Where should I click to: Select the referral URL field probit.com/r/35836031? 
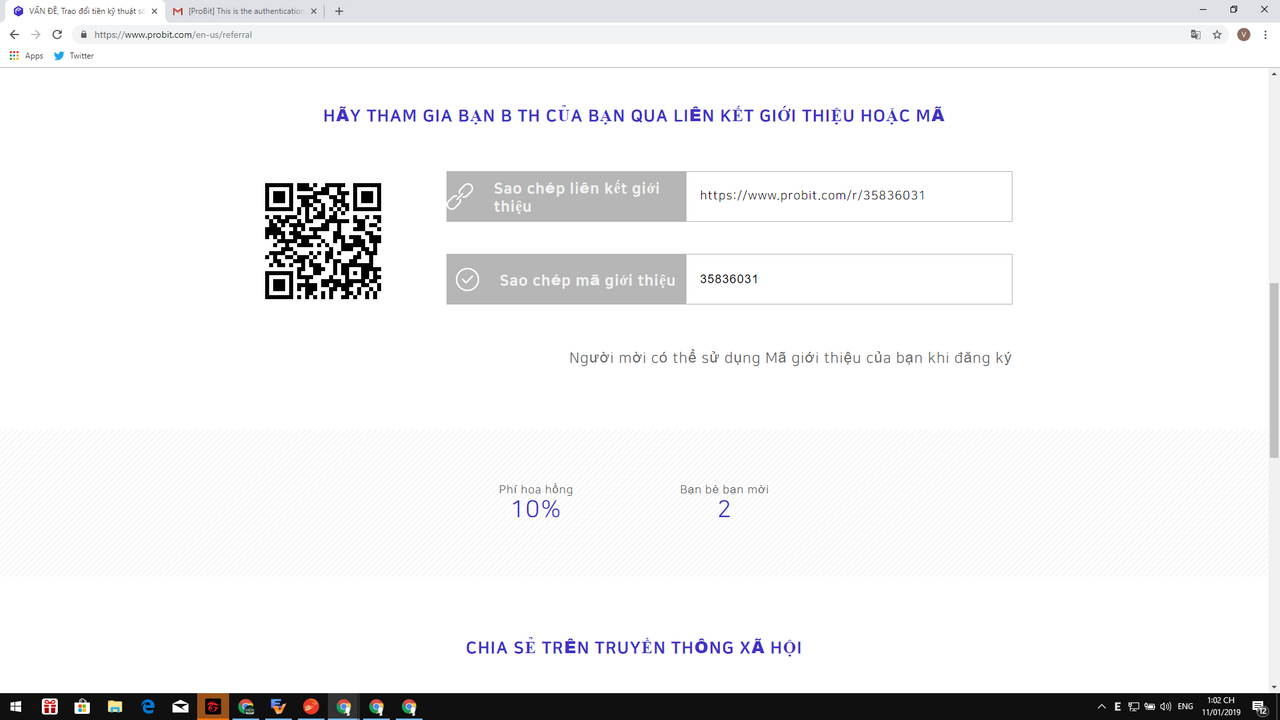[x=849, y=196]
